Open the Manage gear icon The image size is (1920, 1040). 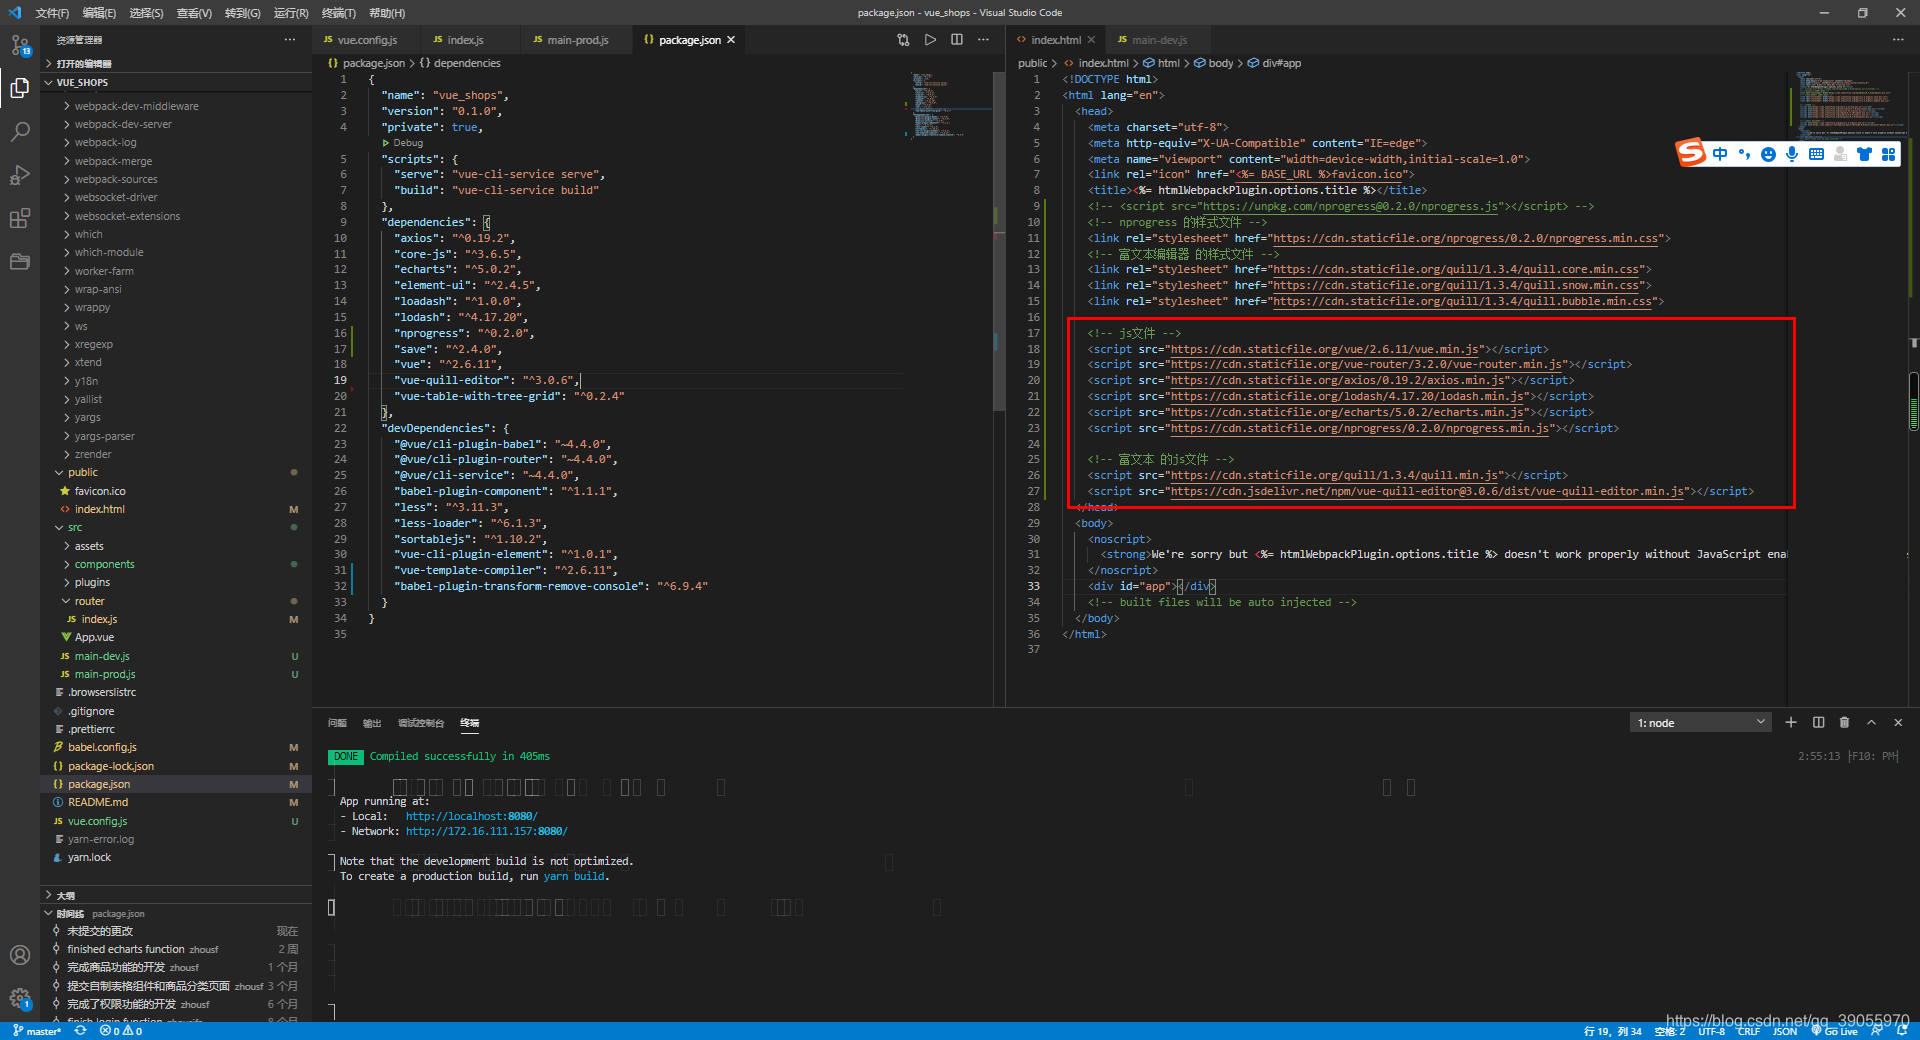20,998
